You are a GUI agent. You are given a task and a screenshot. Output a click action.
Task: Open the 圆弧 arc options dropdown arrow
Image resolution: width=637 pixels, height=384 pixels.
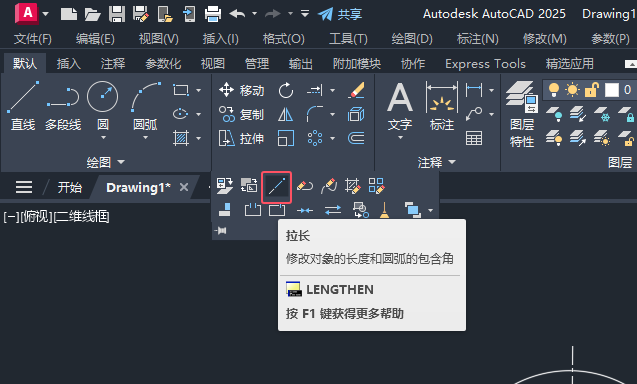[145, 138]
